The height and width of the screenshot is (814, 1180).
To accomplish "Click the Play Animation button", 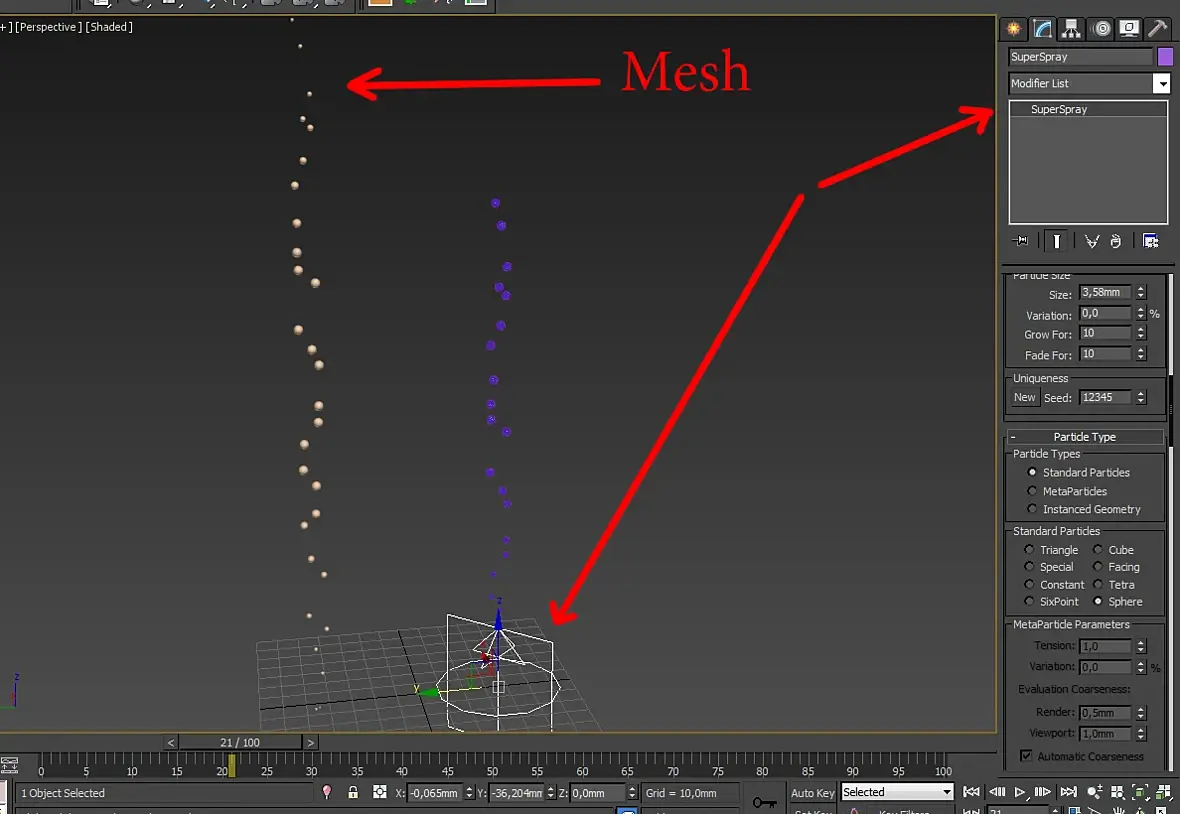I will pos(1020,792).
